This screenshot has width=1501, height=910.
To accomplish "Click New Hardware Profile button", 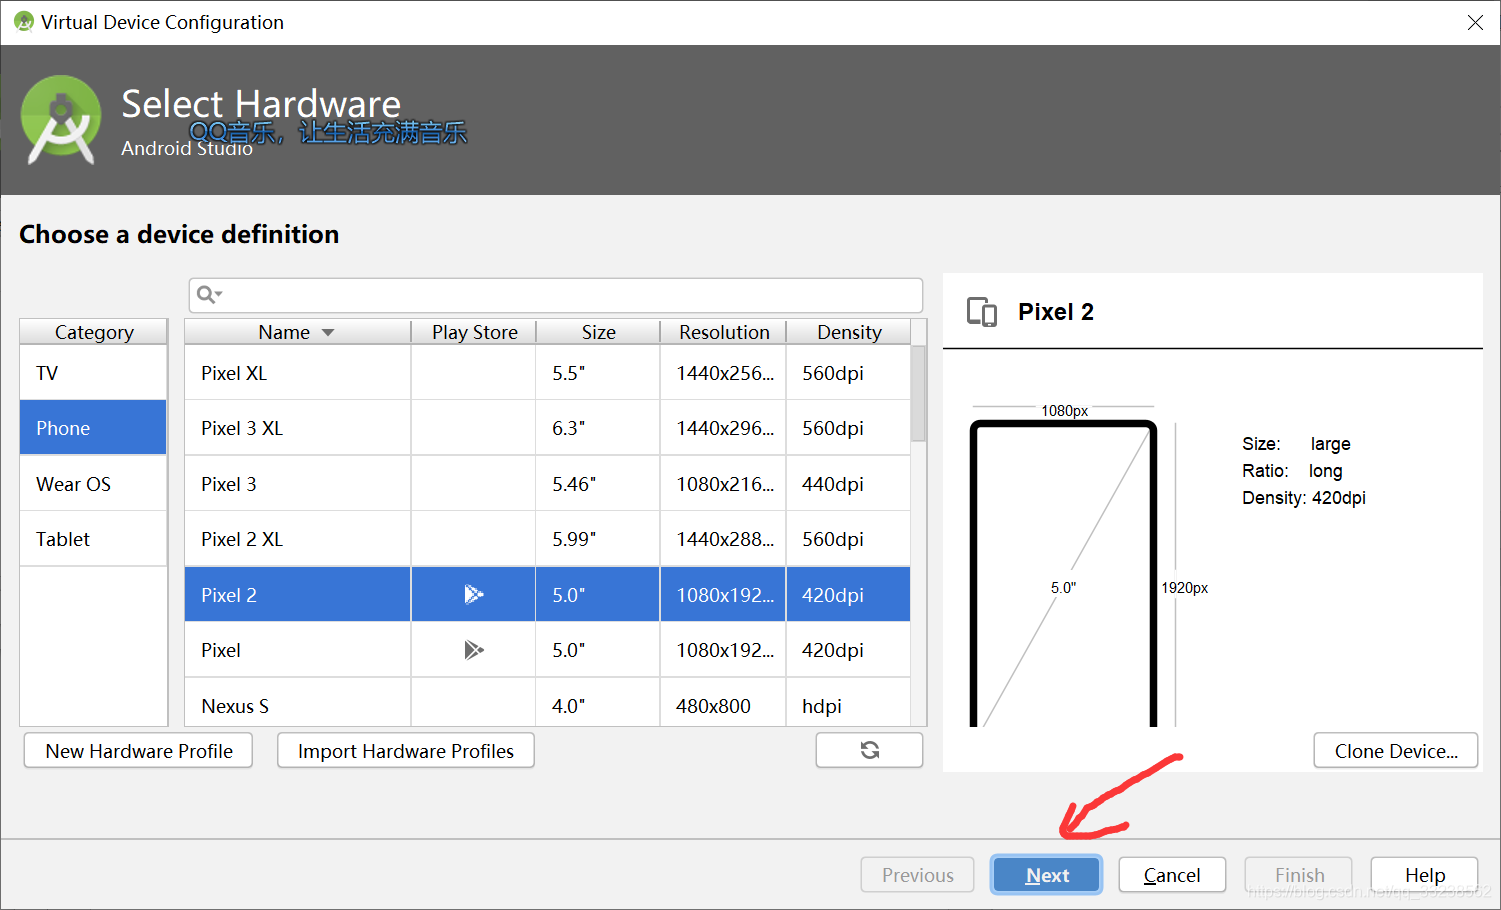I will pyautogui.click(x=138, y=751).
